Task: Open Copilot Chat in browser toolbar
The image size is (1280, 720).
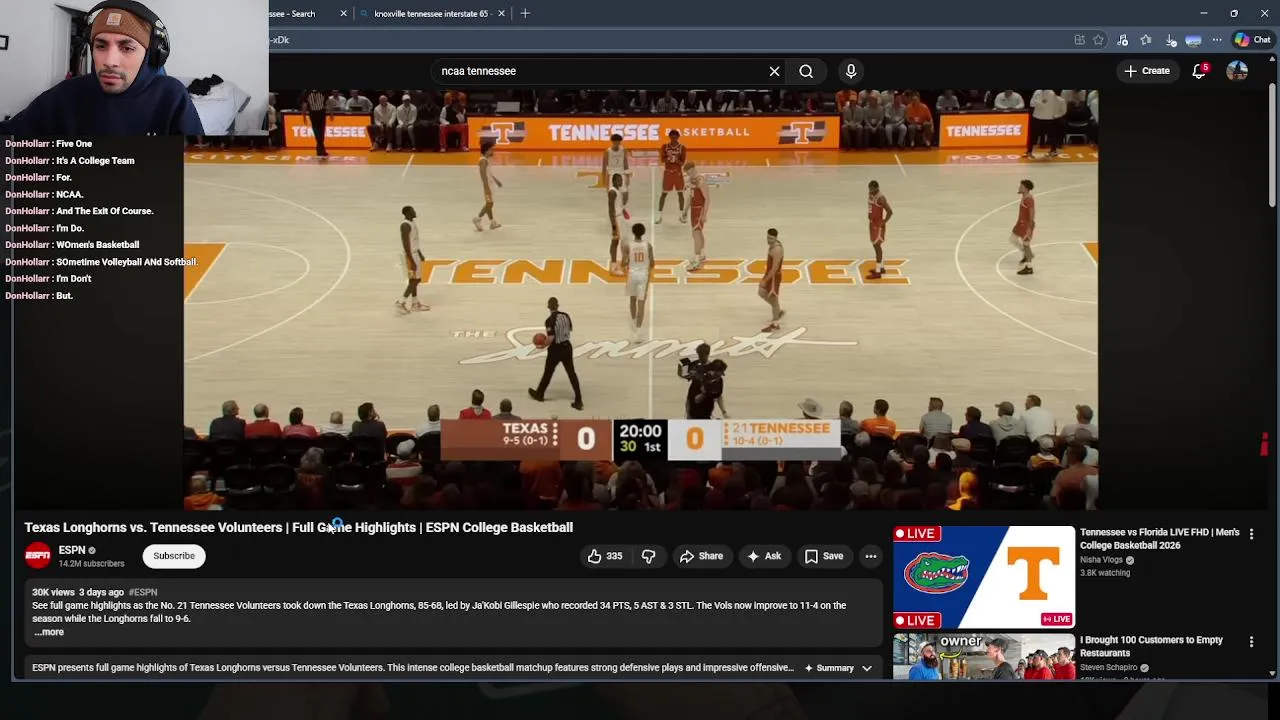Action: click(x=1252, y=40)
